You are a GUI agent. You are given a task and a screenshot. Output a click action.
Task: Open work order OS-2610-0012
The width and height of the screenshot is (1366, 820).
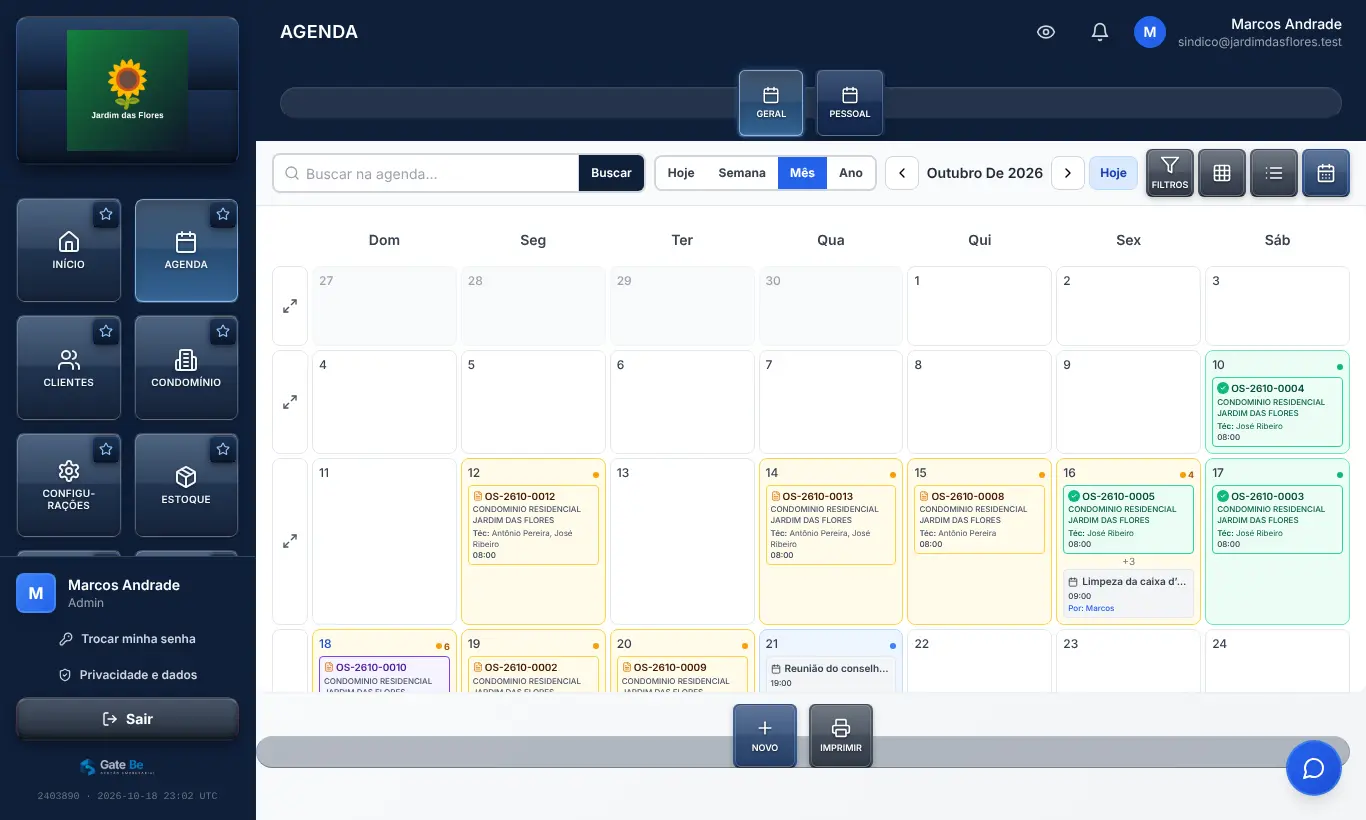click(533, 525)
